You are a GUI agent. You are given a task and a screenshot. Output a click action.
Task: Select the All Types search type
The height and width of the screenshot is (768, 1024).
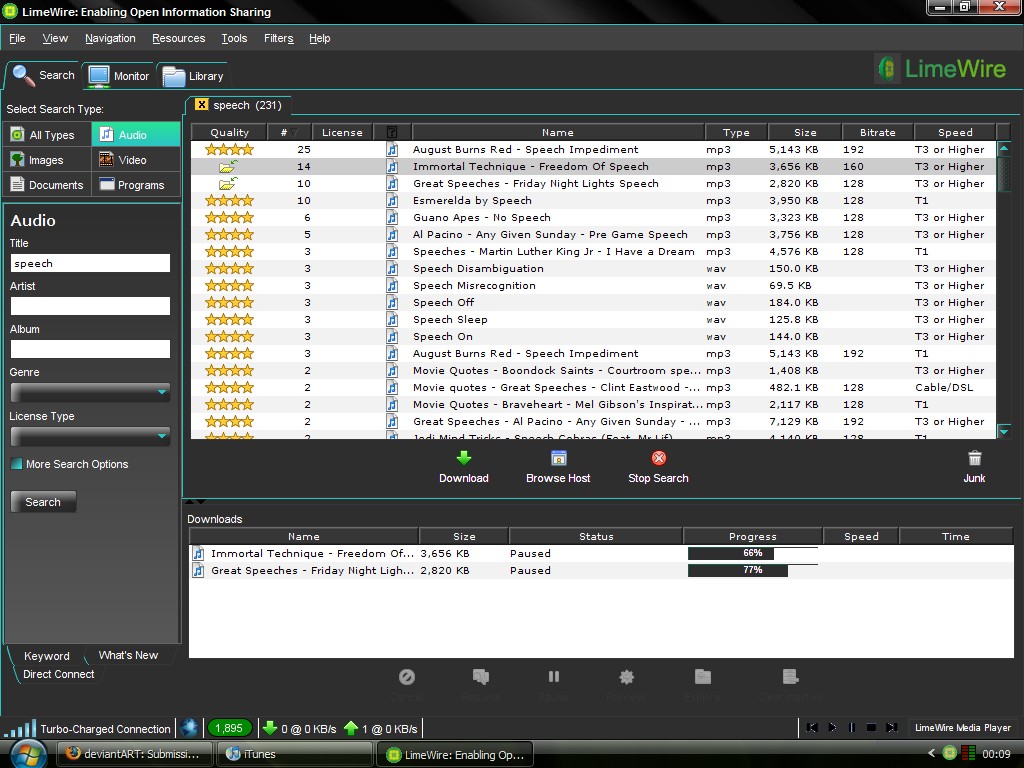[48, 135]
